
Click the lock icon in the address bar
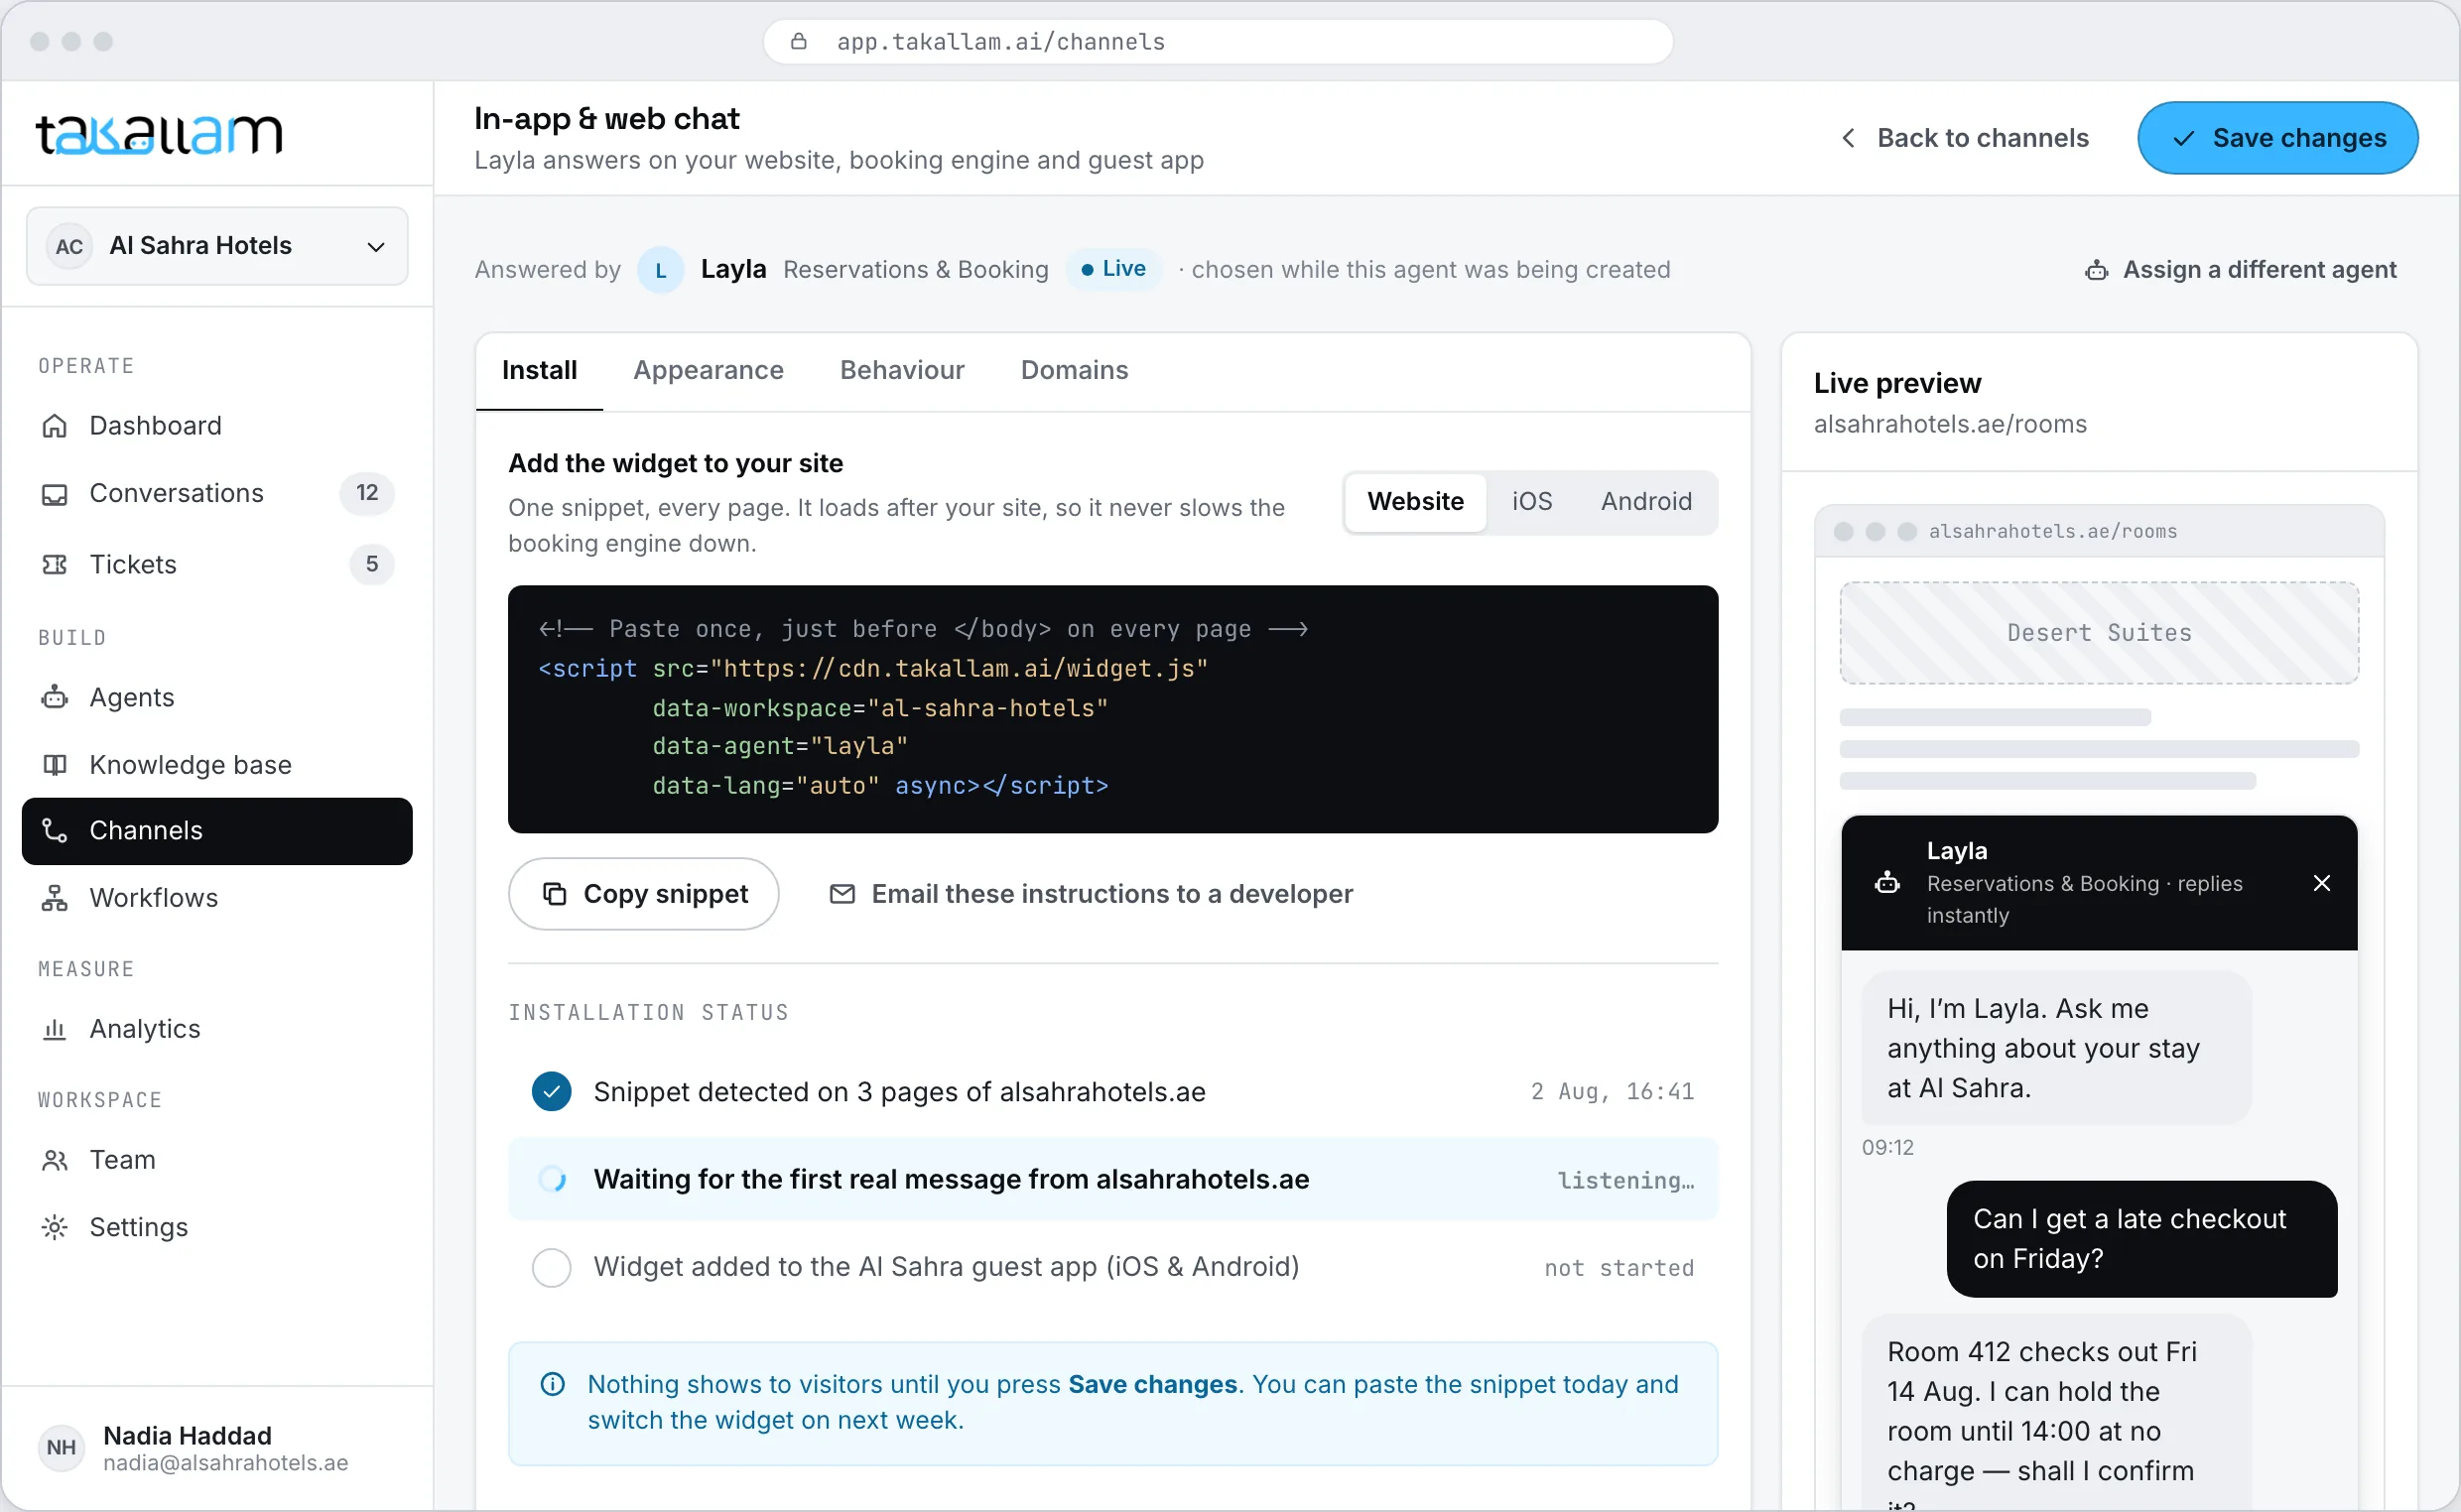pos(798,41)
